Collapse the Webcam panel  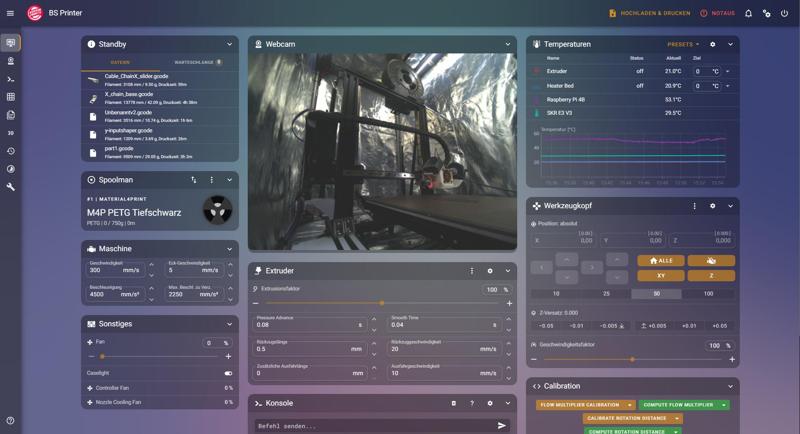pyautogui.click(x=508, y=44)
